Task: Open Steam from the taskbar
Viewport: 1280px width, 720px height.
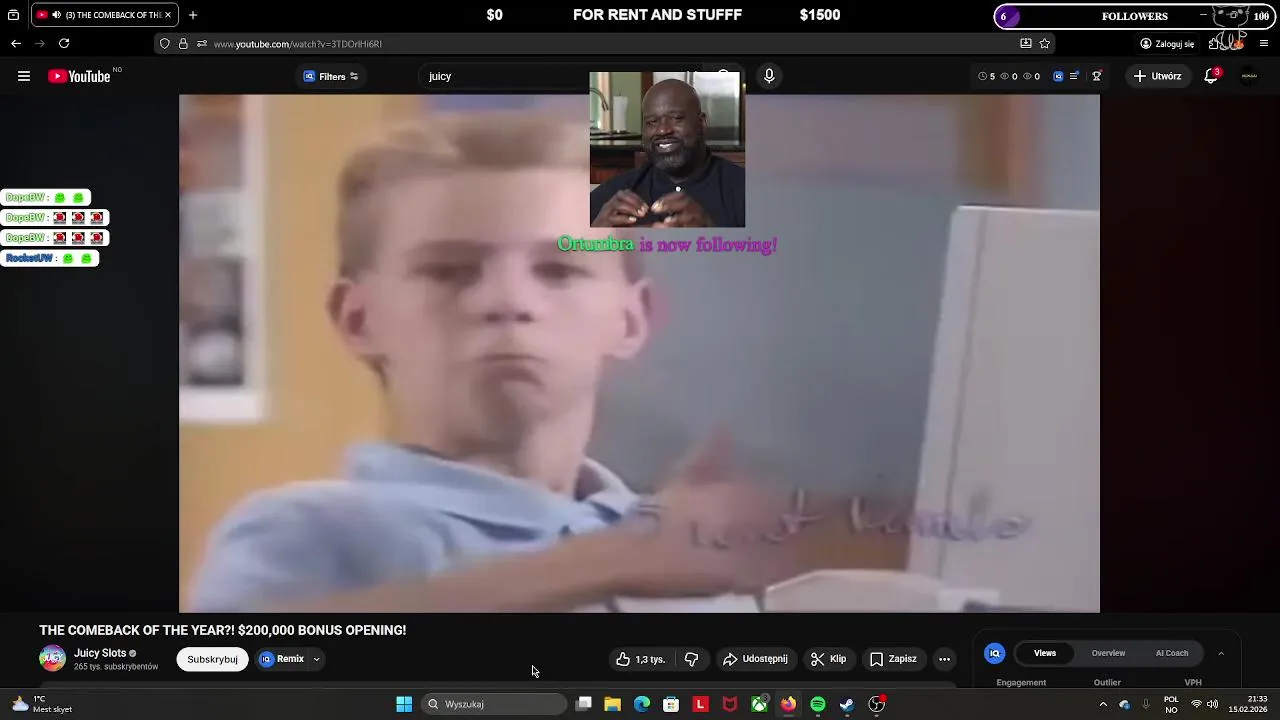Action: [x=847, y=704]
